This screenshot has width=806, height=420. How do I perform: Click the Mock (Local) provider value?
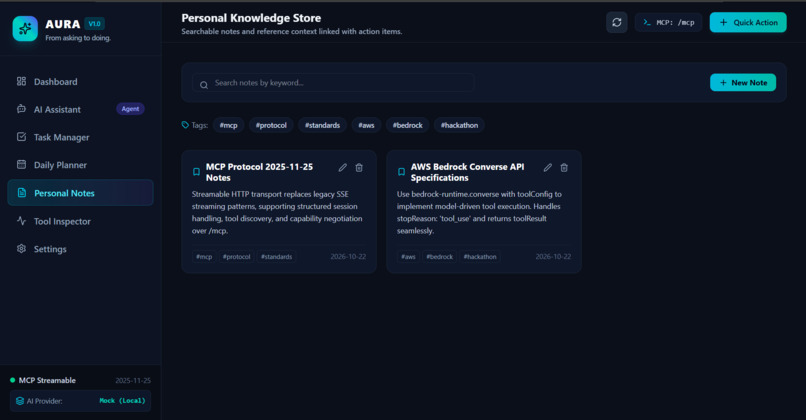pyautogui.click(x=122, y=401)
